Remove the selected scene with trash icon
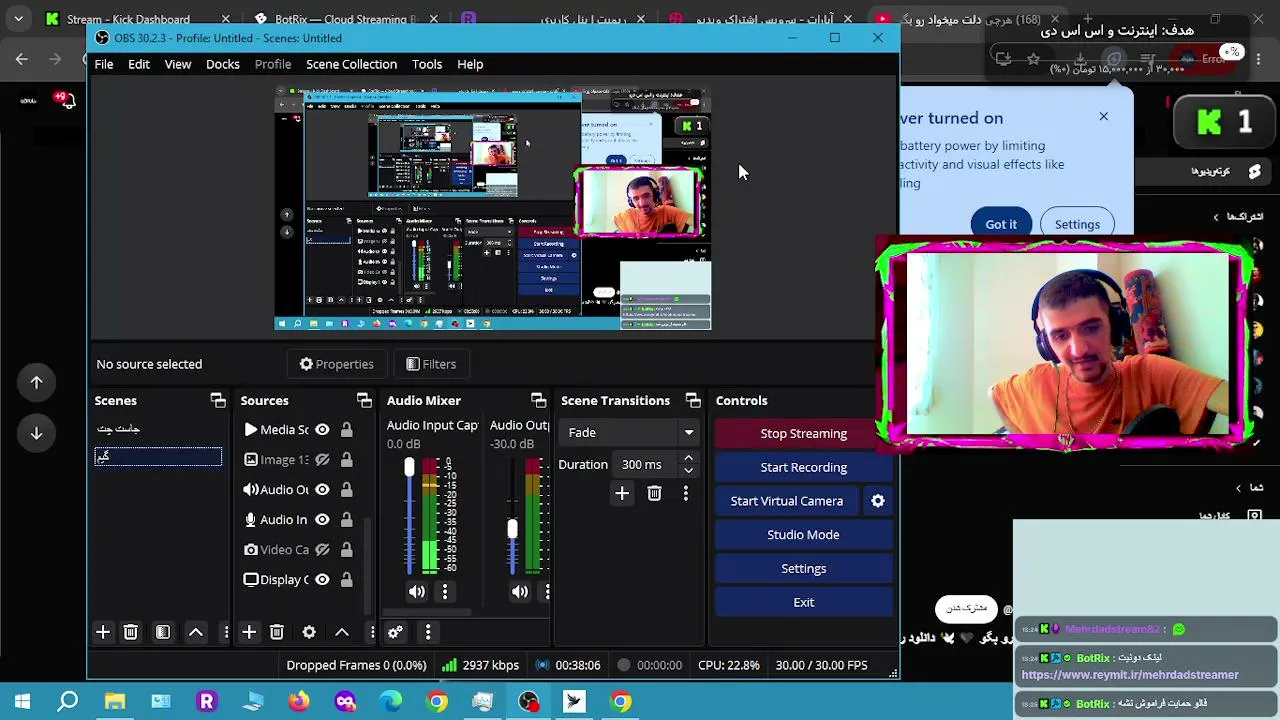This screenshot has width=1280, height=720. 130,632
